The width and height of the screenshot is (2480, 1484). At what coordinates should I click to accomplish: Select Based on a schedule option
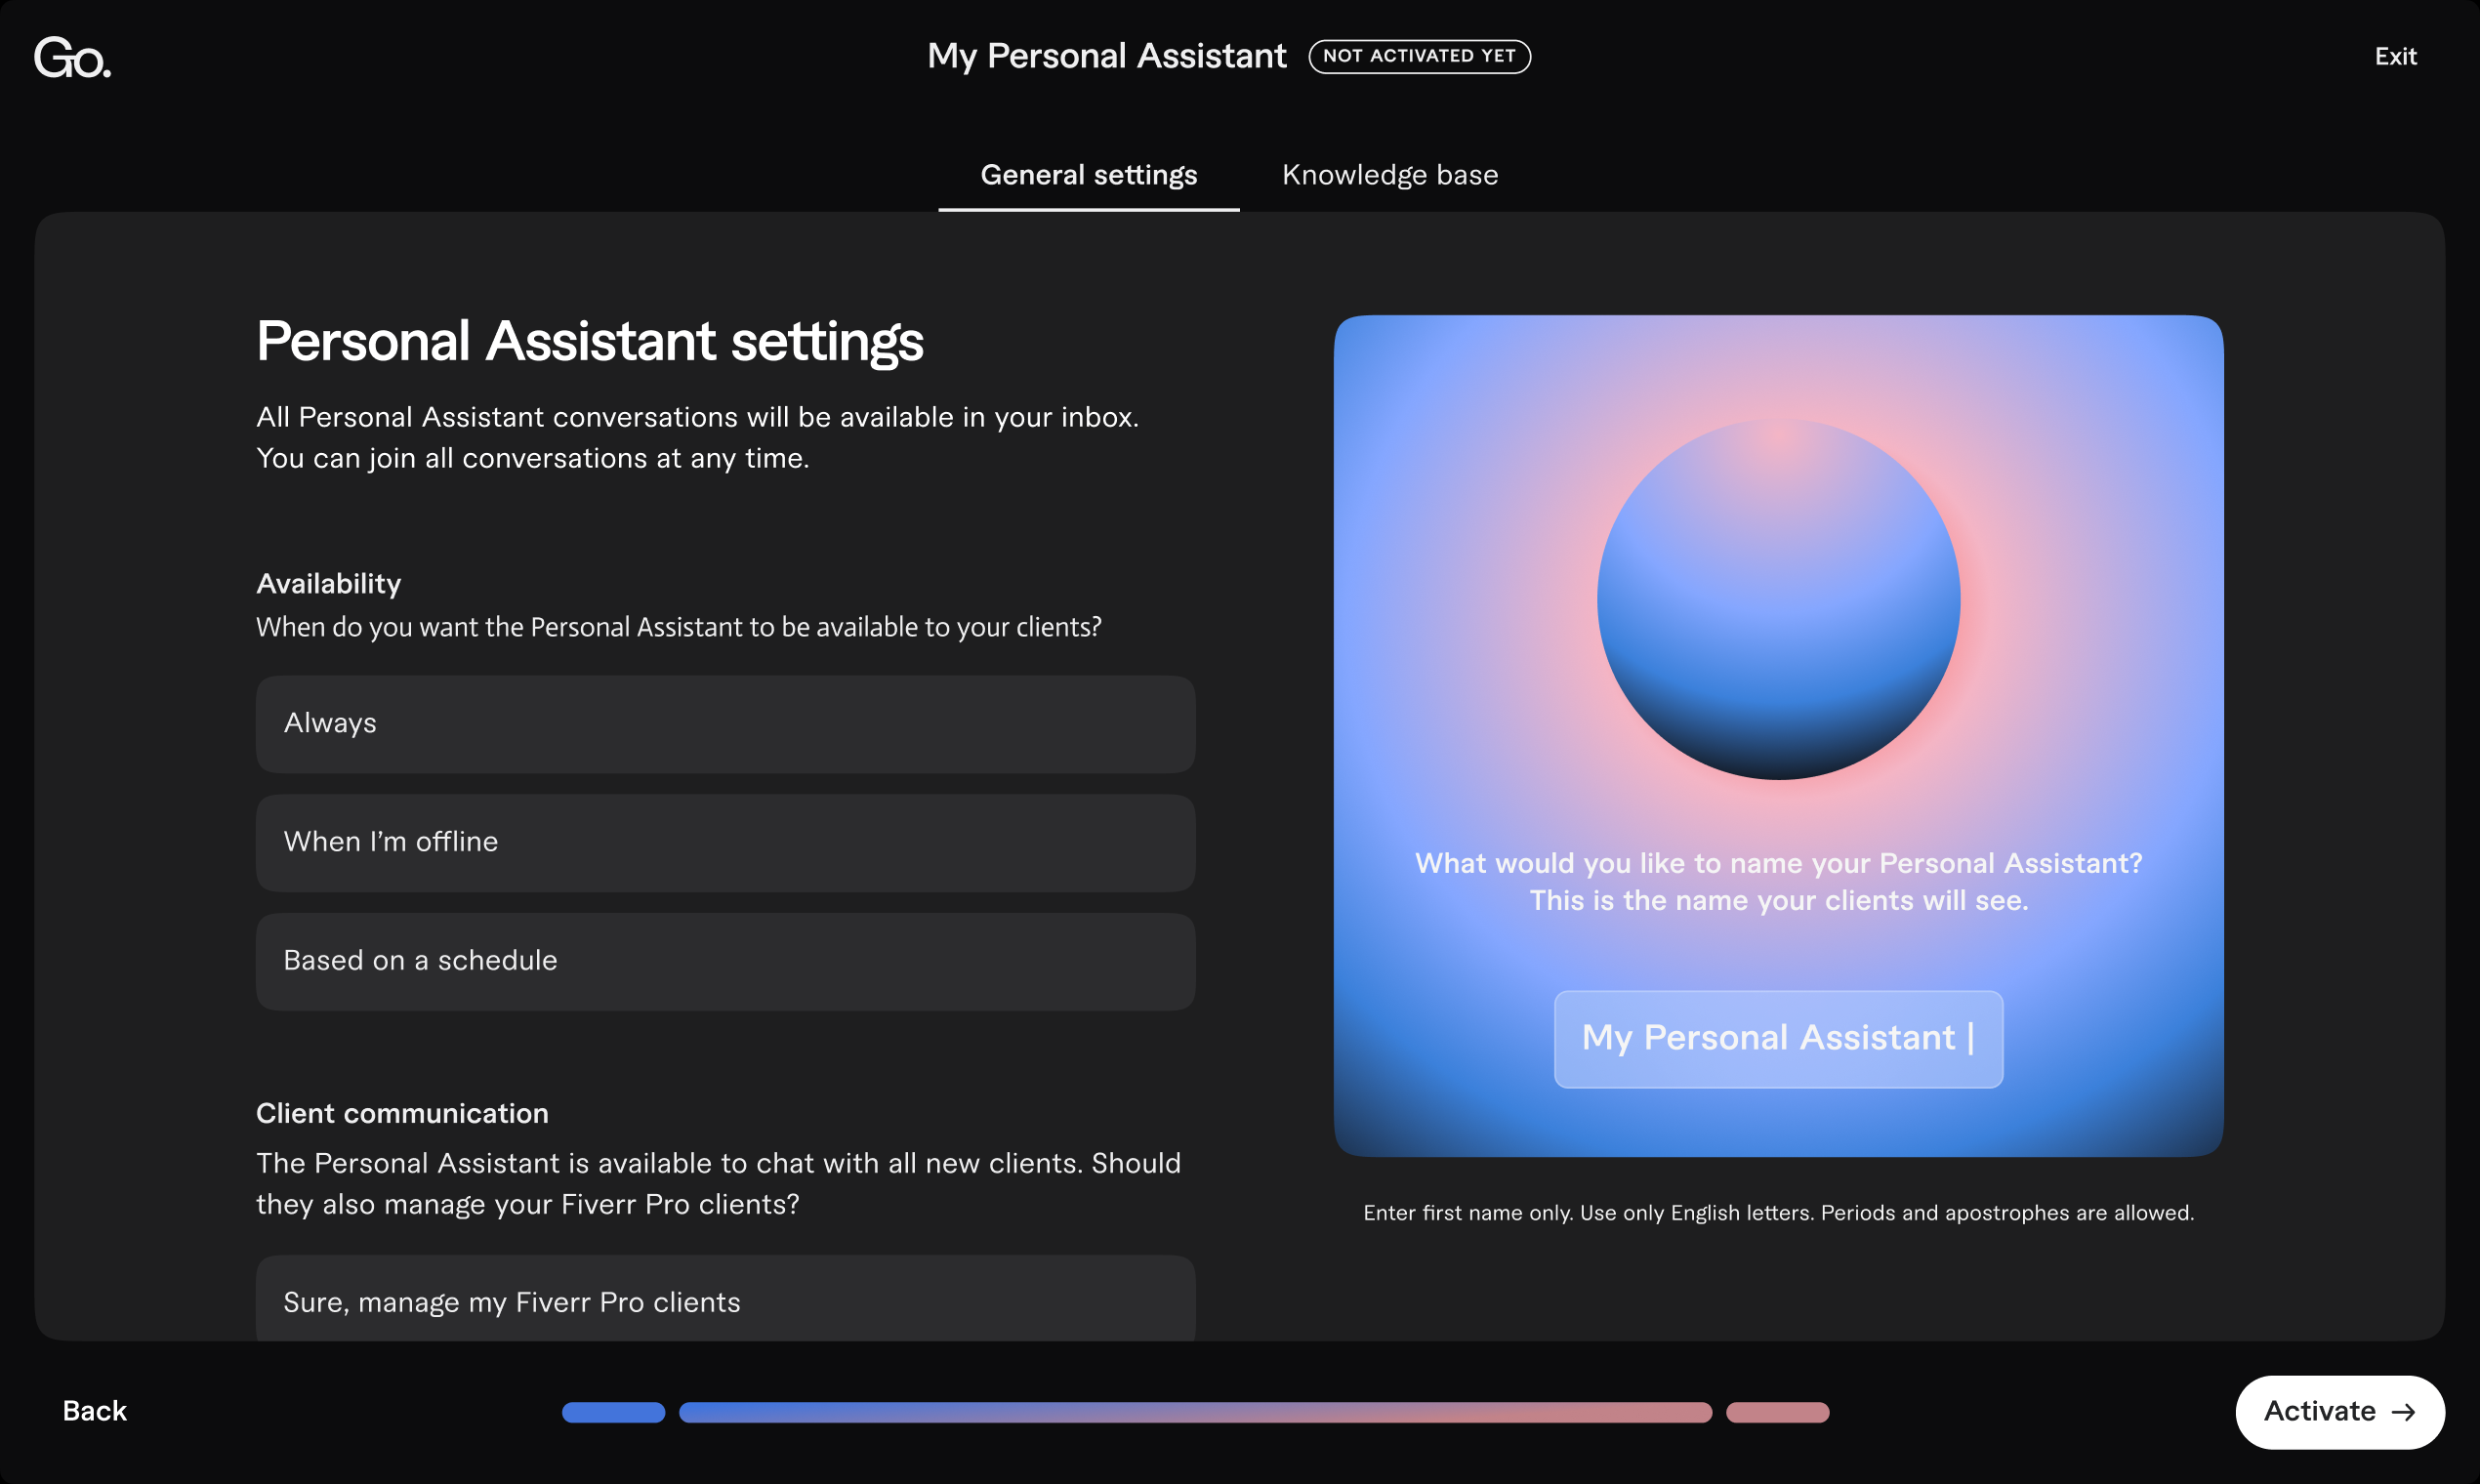[725, 961]
